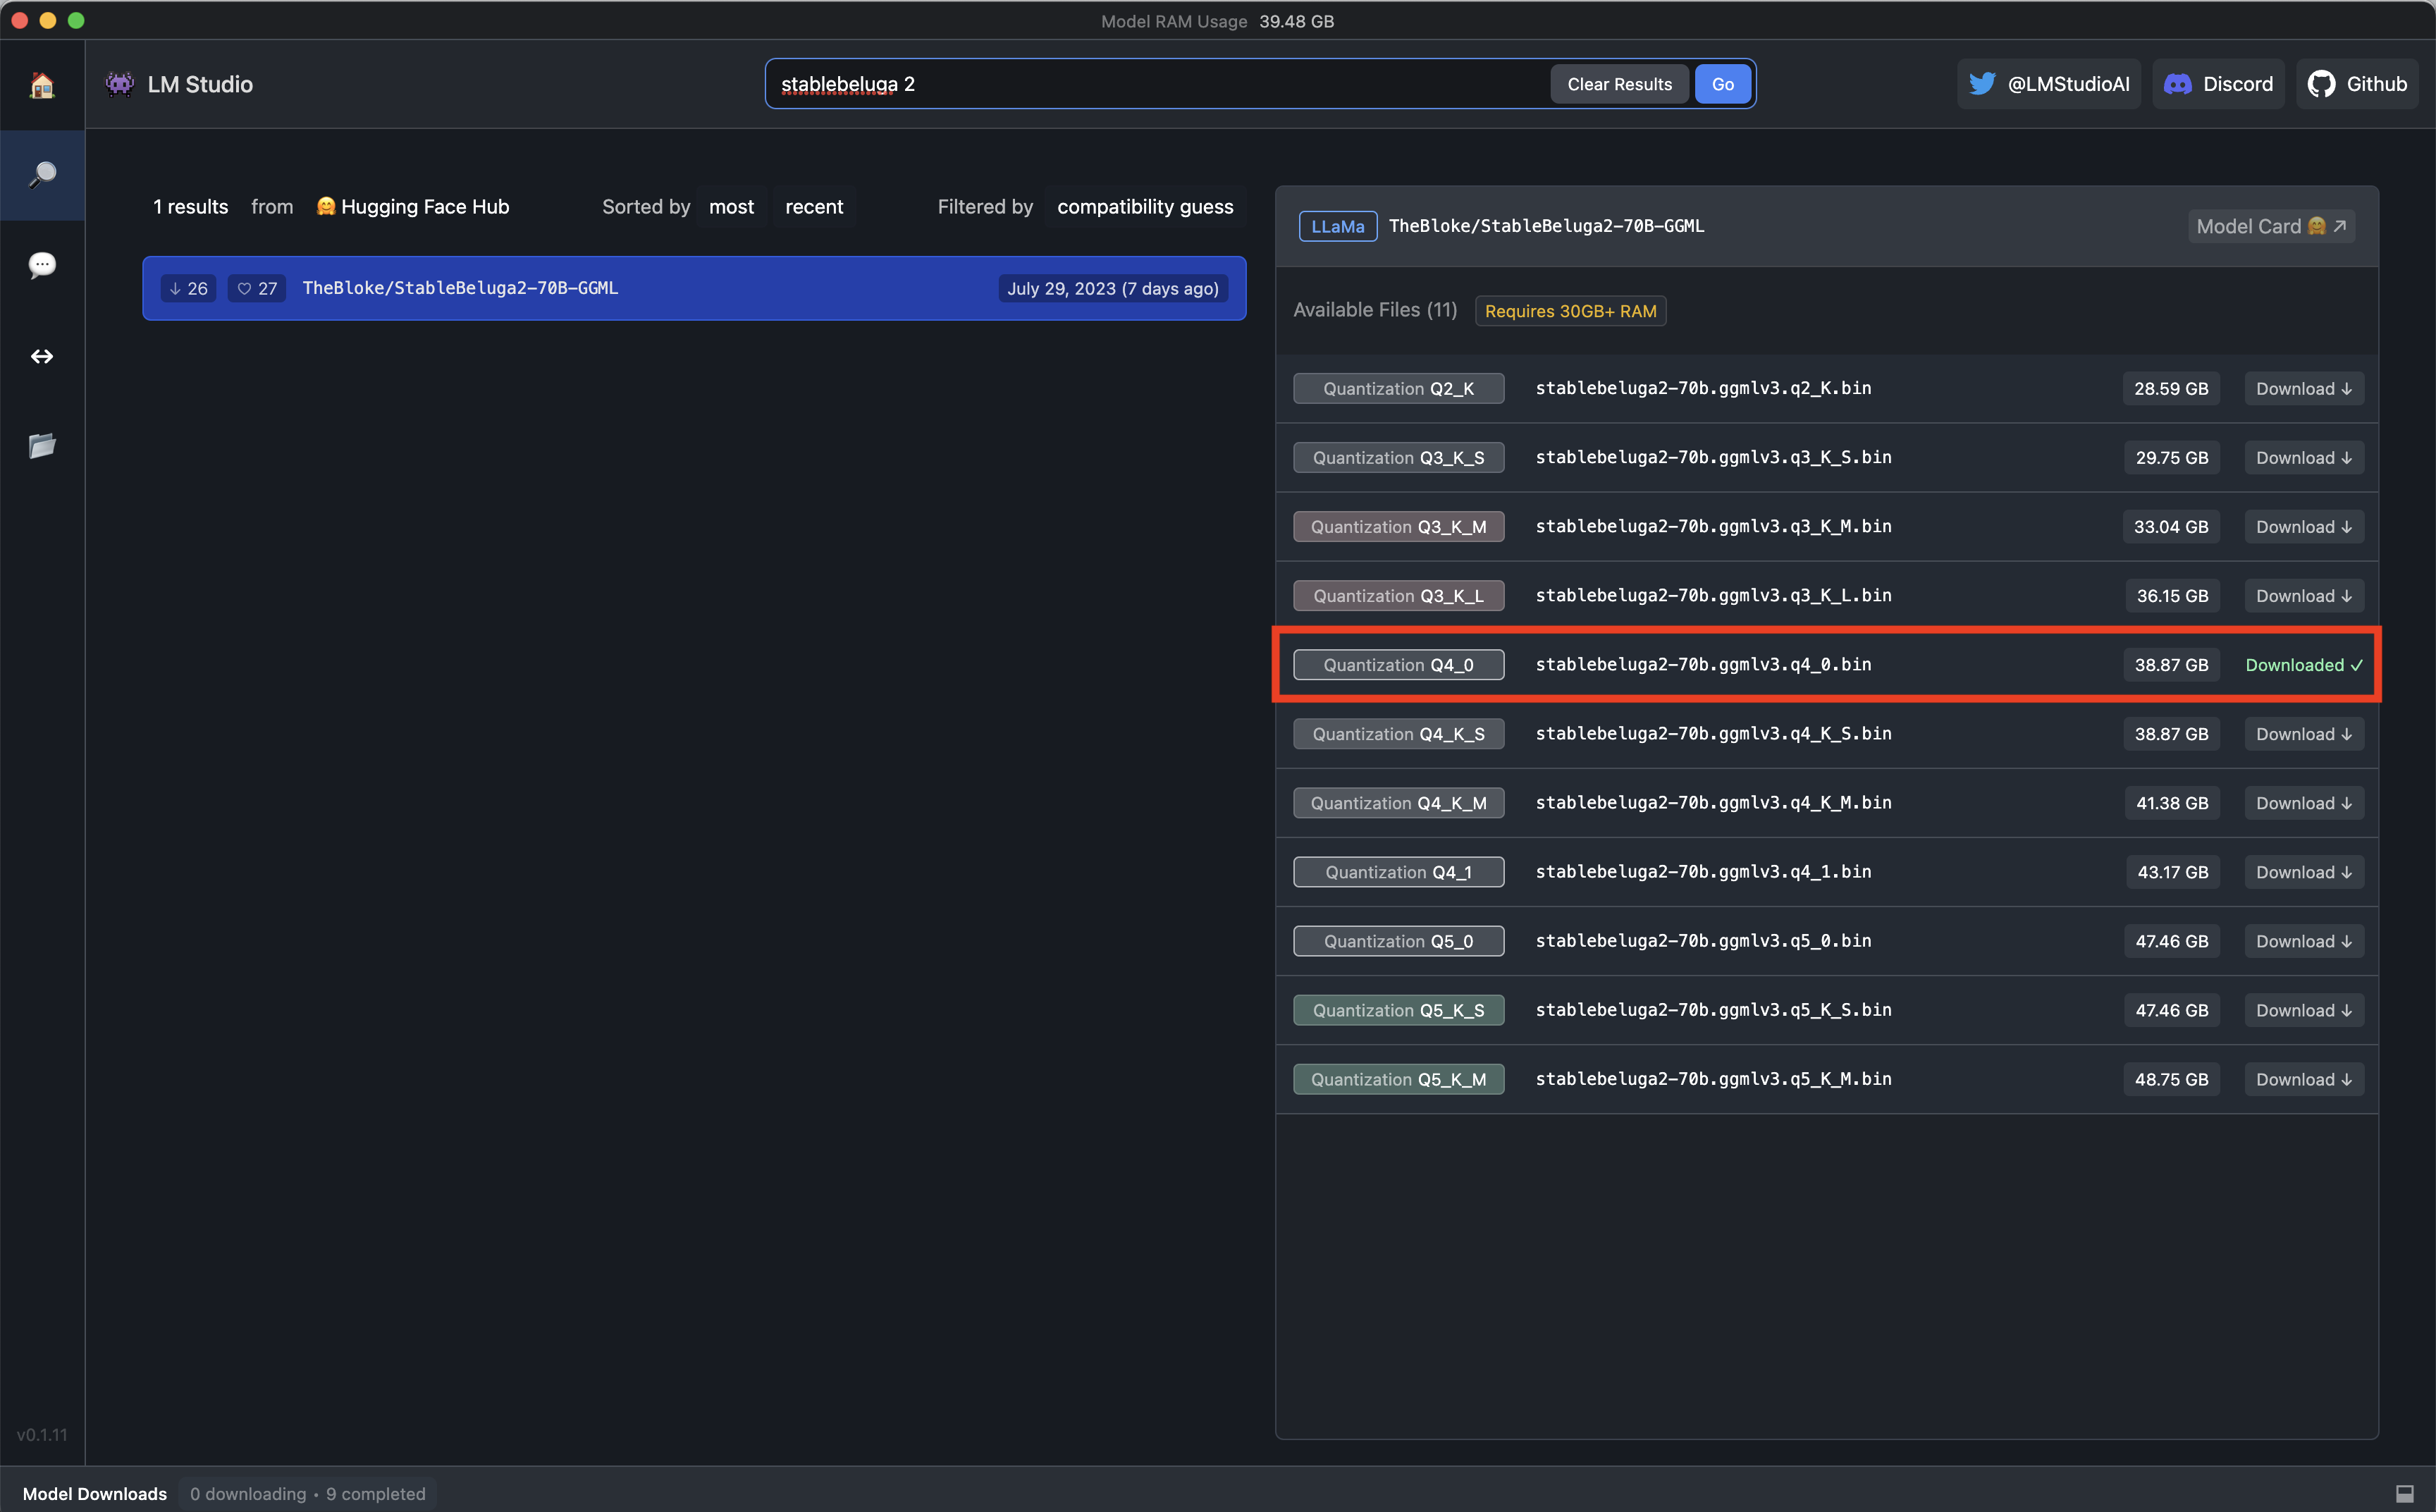Open the local server arrows sidebar icon
This screenshot has width=2436, height=1512.
coord(42,356)
